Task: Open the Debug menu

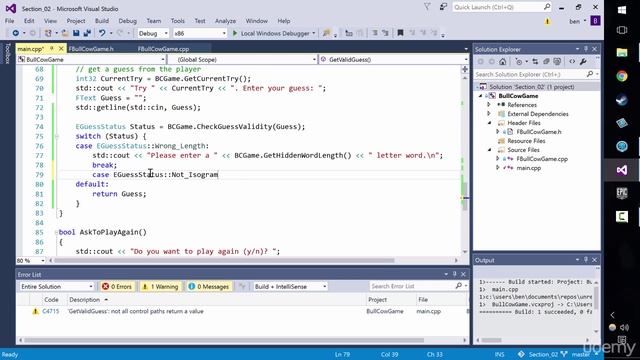Action: click(x=127, y=21)
